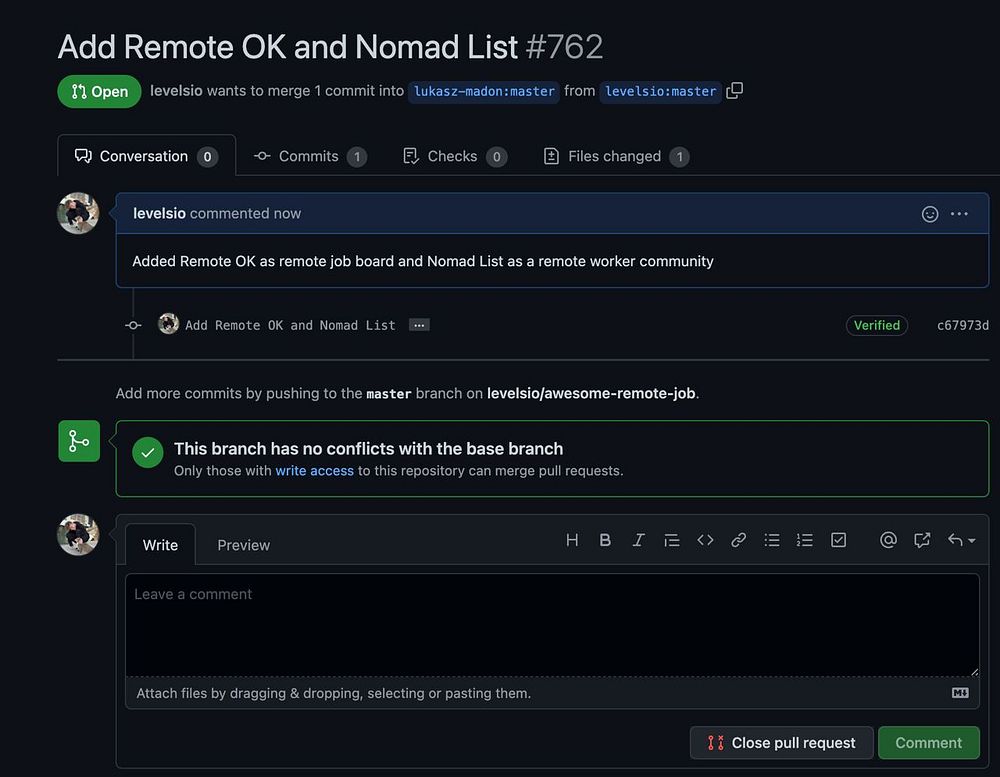Open the saved replies dropdown
This screenshot has width=1000, height=777.
point(961,540)
